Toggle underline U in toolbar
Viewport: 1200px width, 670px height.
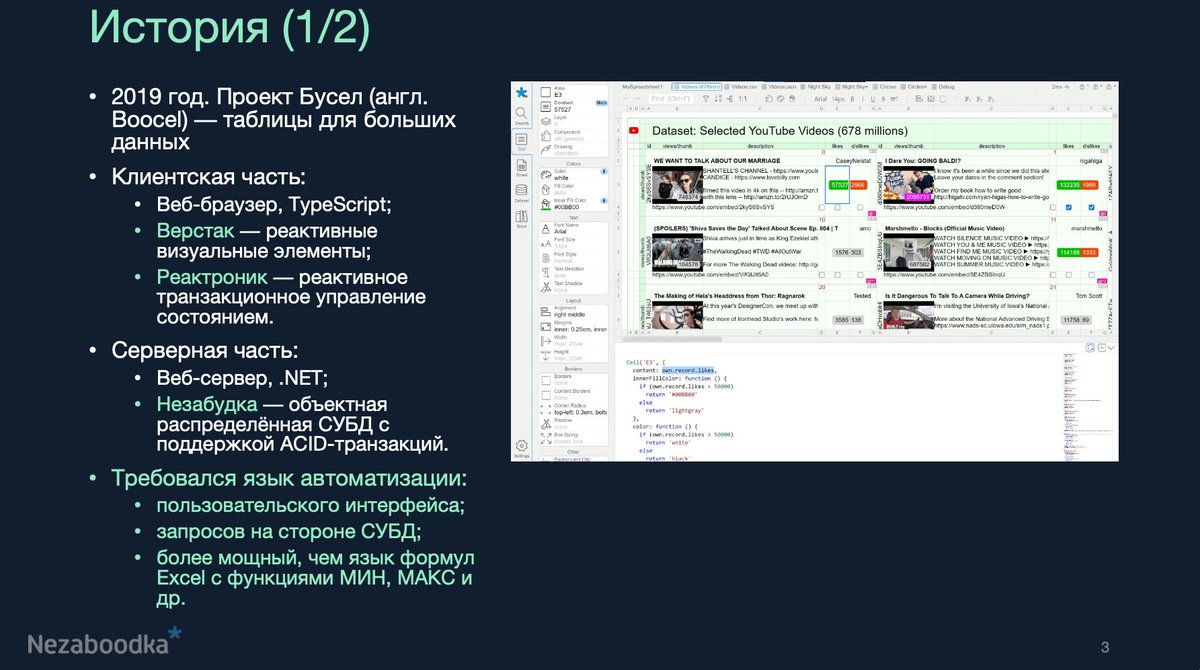(x=873, y=99)
